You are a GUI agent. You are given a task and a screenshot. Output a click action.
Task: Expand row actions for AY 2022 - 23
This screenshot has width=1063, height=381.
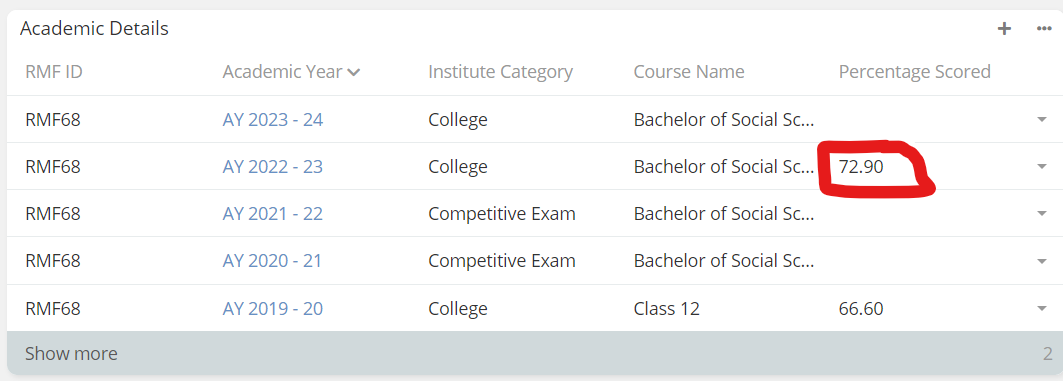pos(1042,167)
